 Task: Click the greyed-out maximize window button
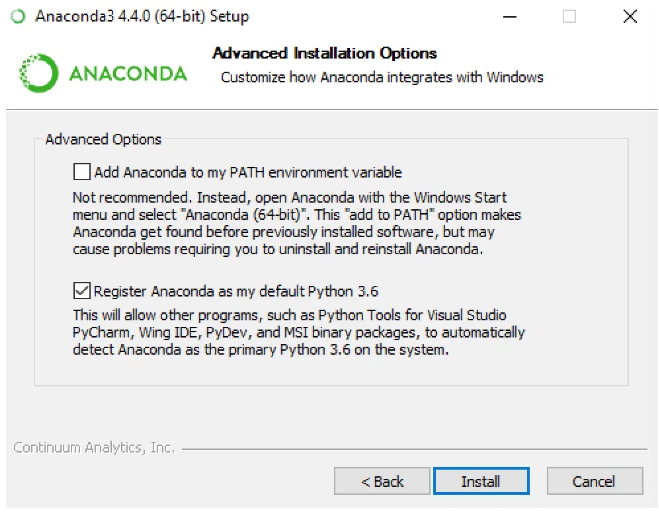(570, 17)
